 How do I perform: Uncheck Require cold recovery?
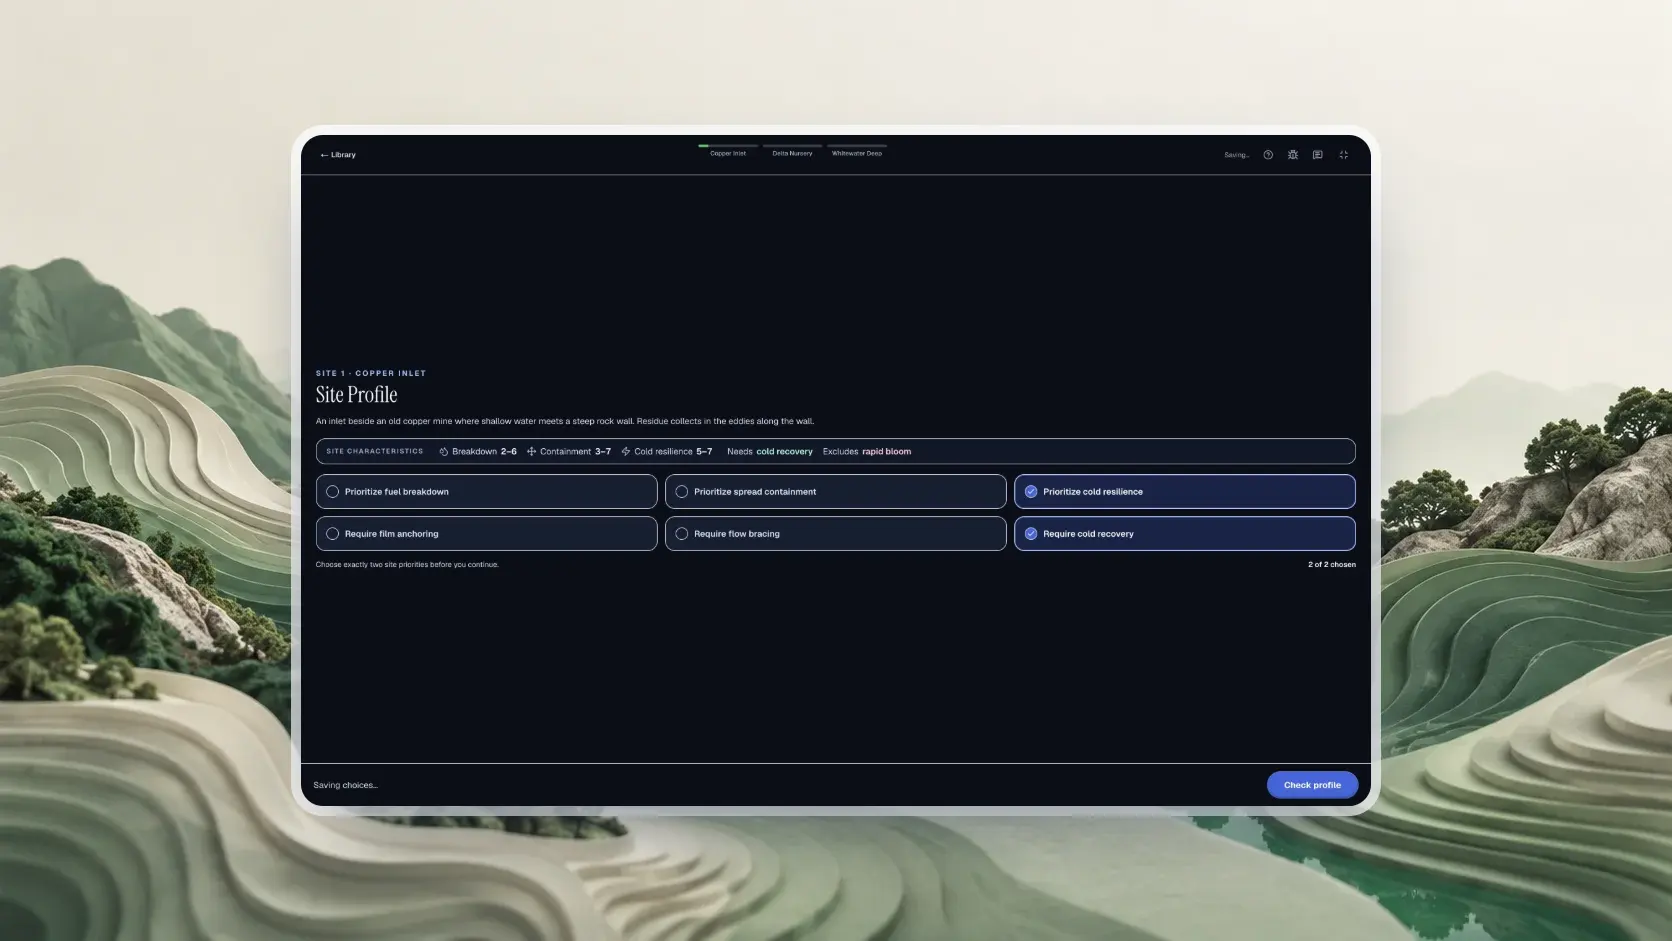(1184, 534)
